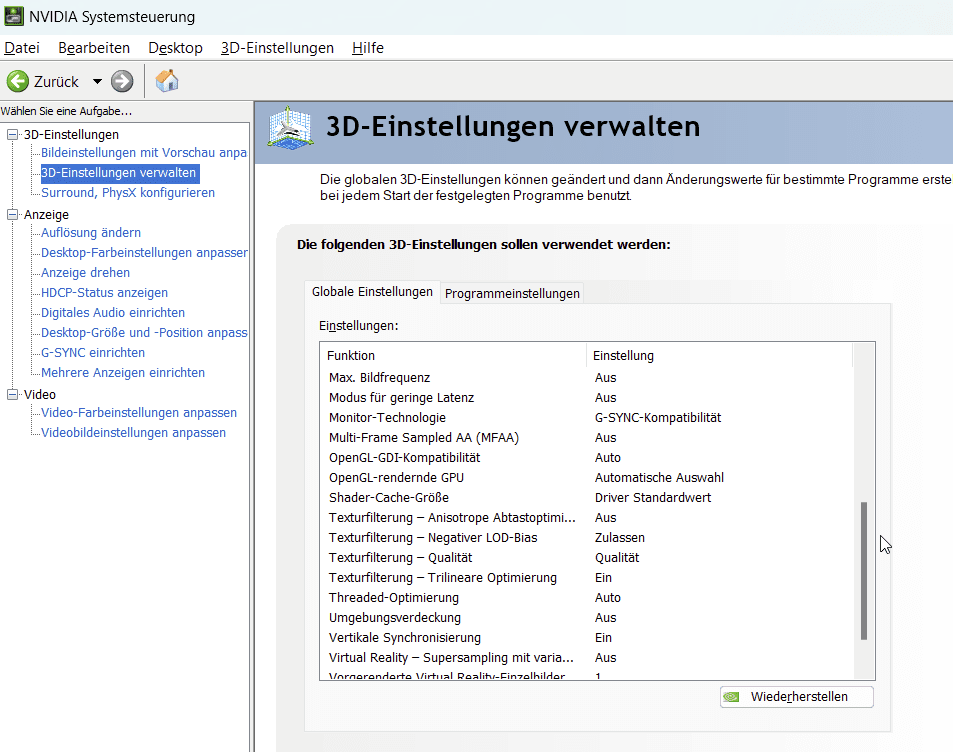This screenshot has height=752, width=953.
Task: Click the 3D-Einstellungen verwalten header icon
Action: (291, 128)
